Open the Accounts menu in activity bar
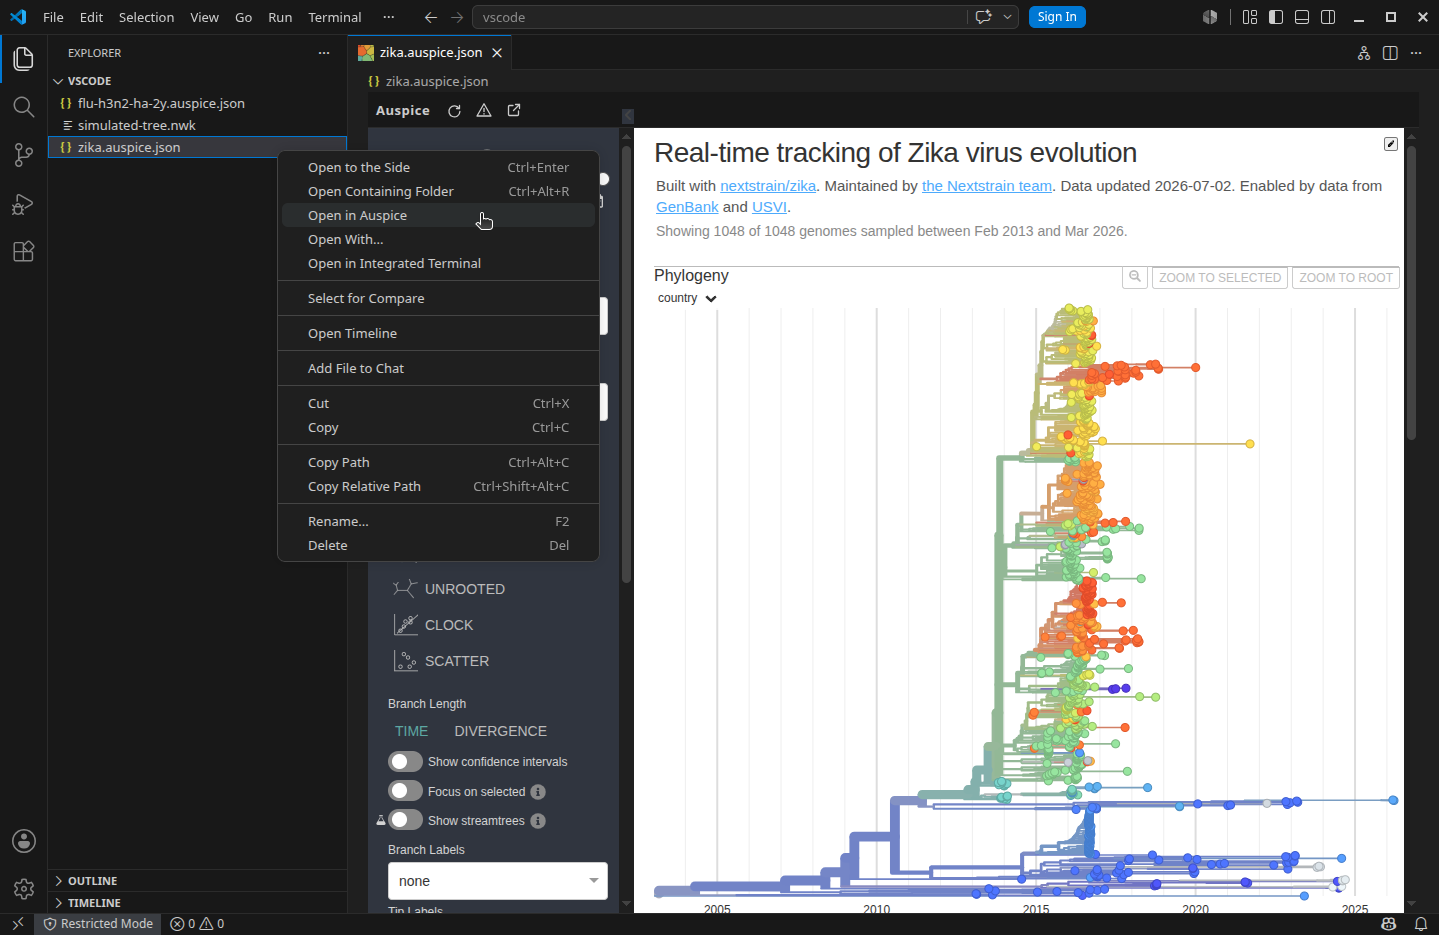The height and width of the screenshot is (935, 1439). tap(24, 841)
